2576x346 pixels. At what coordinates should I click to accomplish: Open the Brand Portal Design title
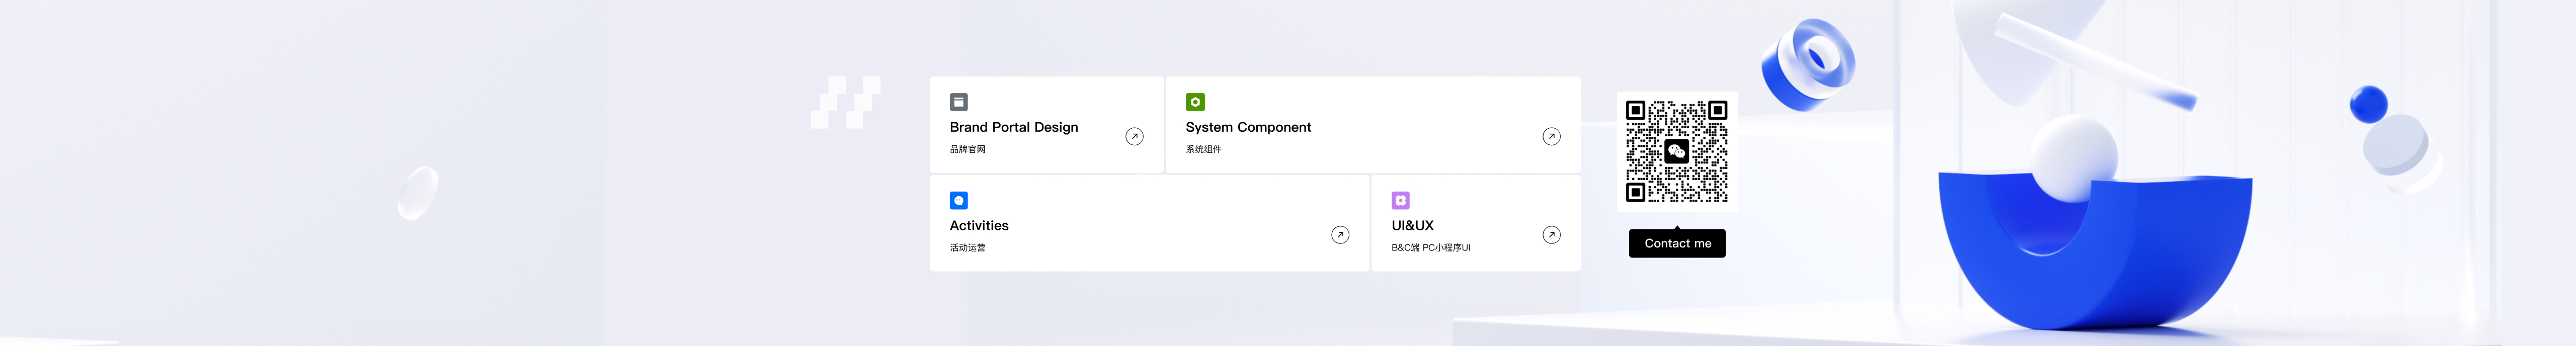(1013, 127)
